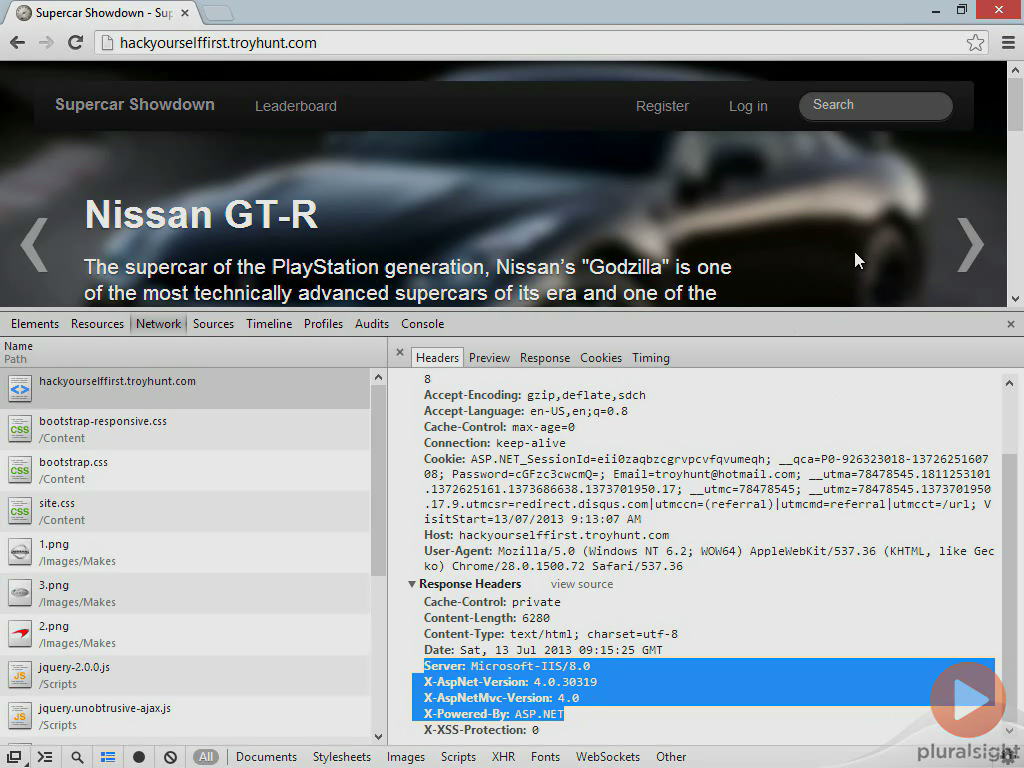Switch to Audits devtools tab
Viewport: 1024px width, 768px height.
pos(372,324)
